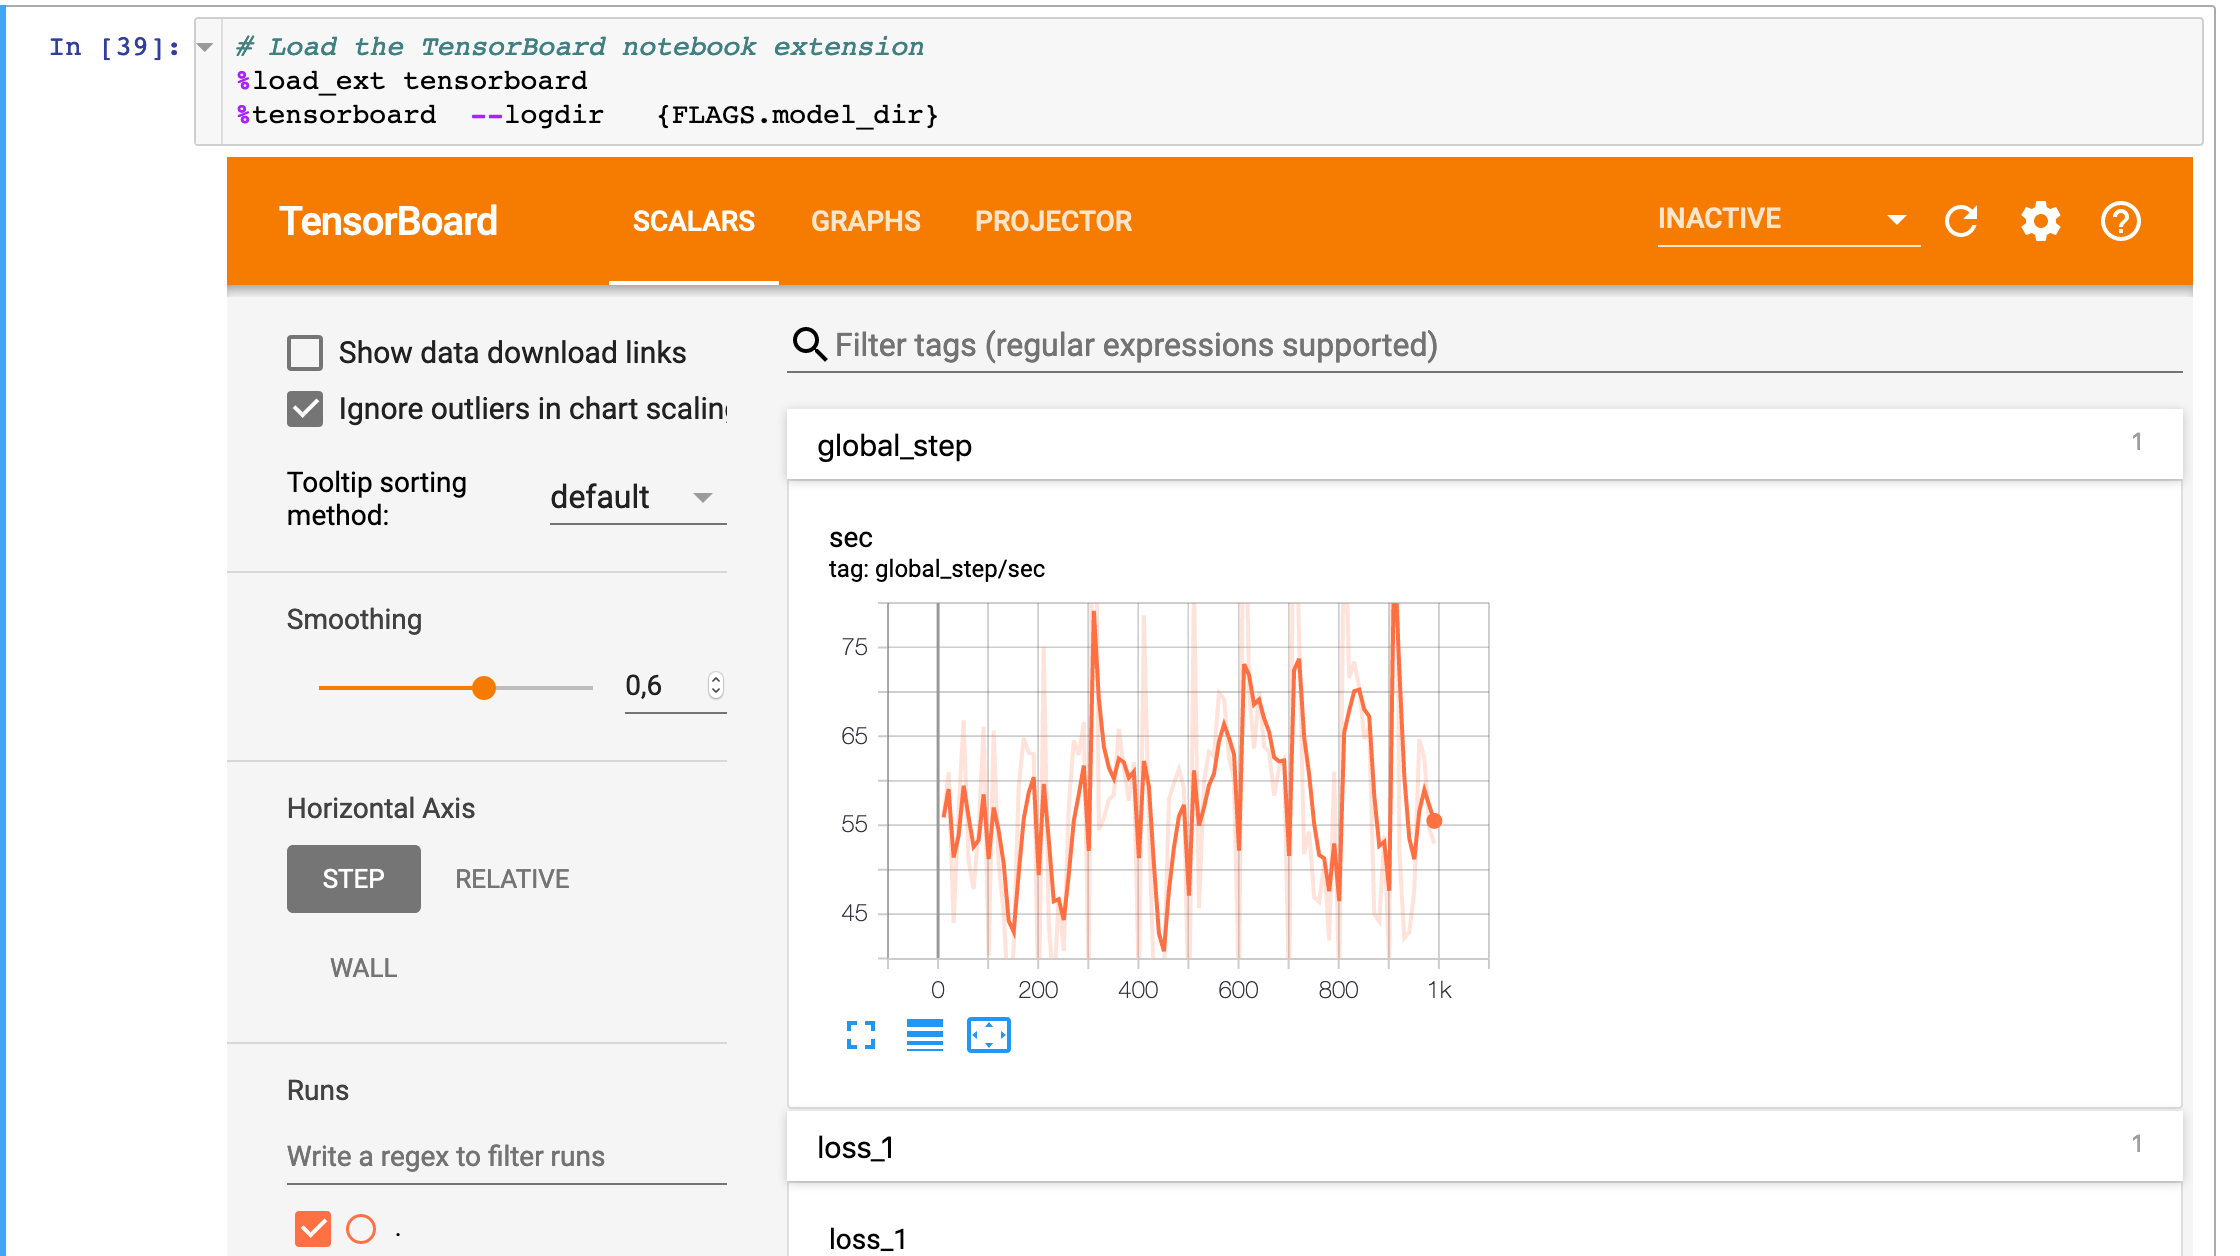The image size is (2240, 1256).
Task: Uncheck Ignore outliers in chart scaling
Action: 305,409
